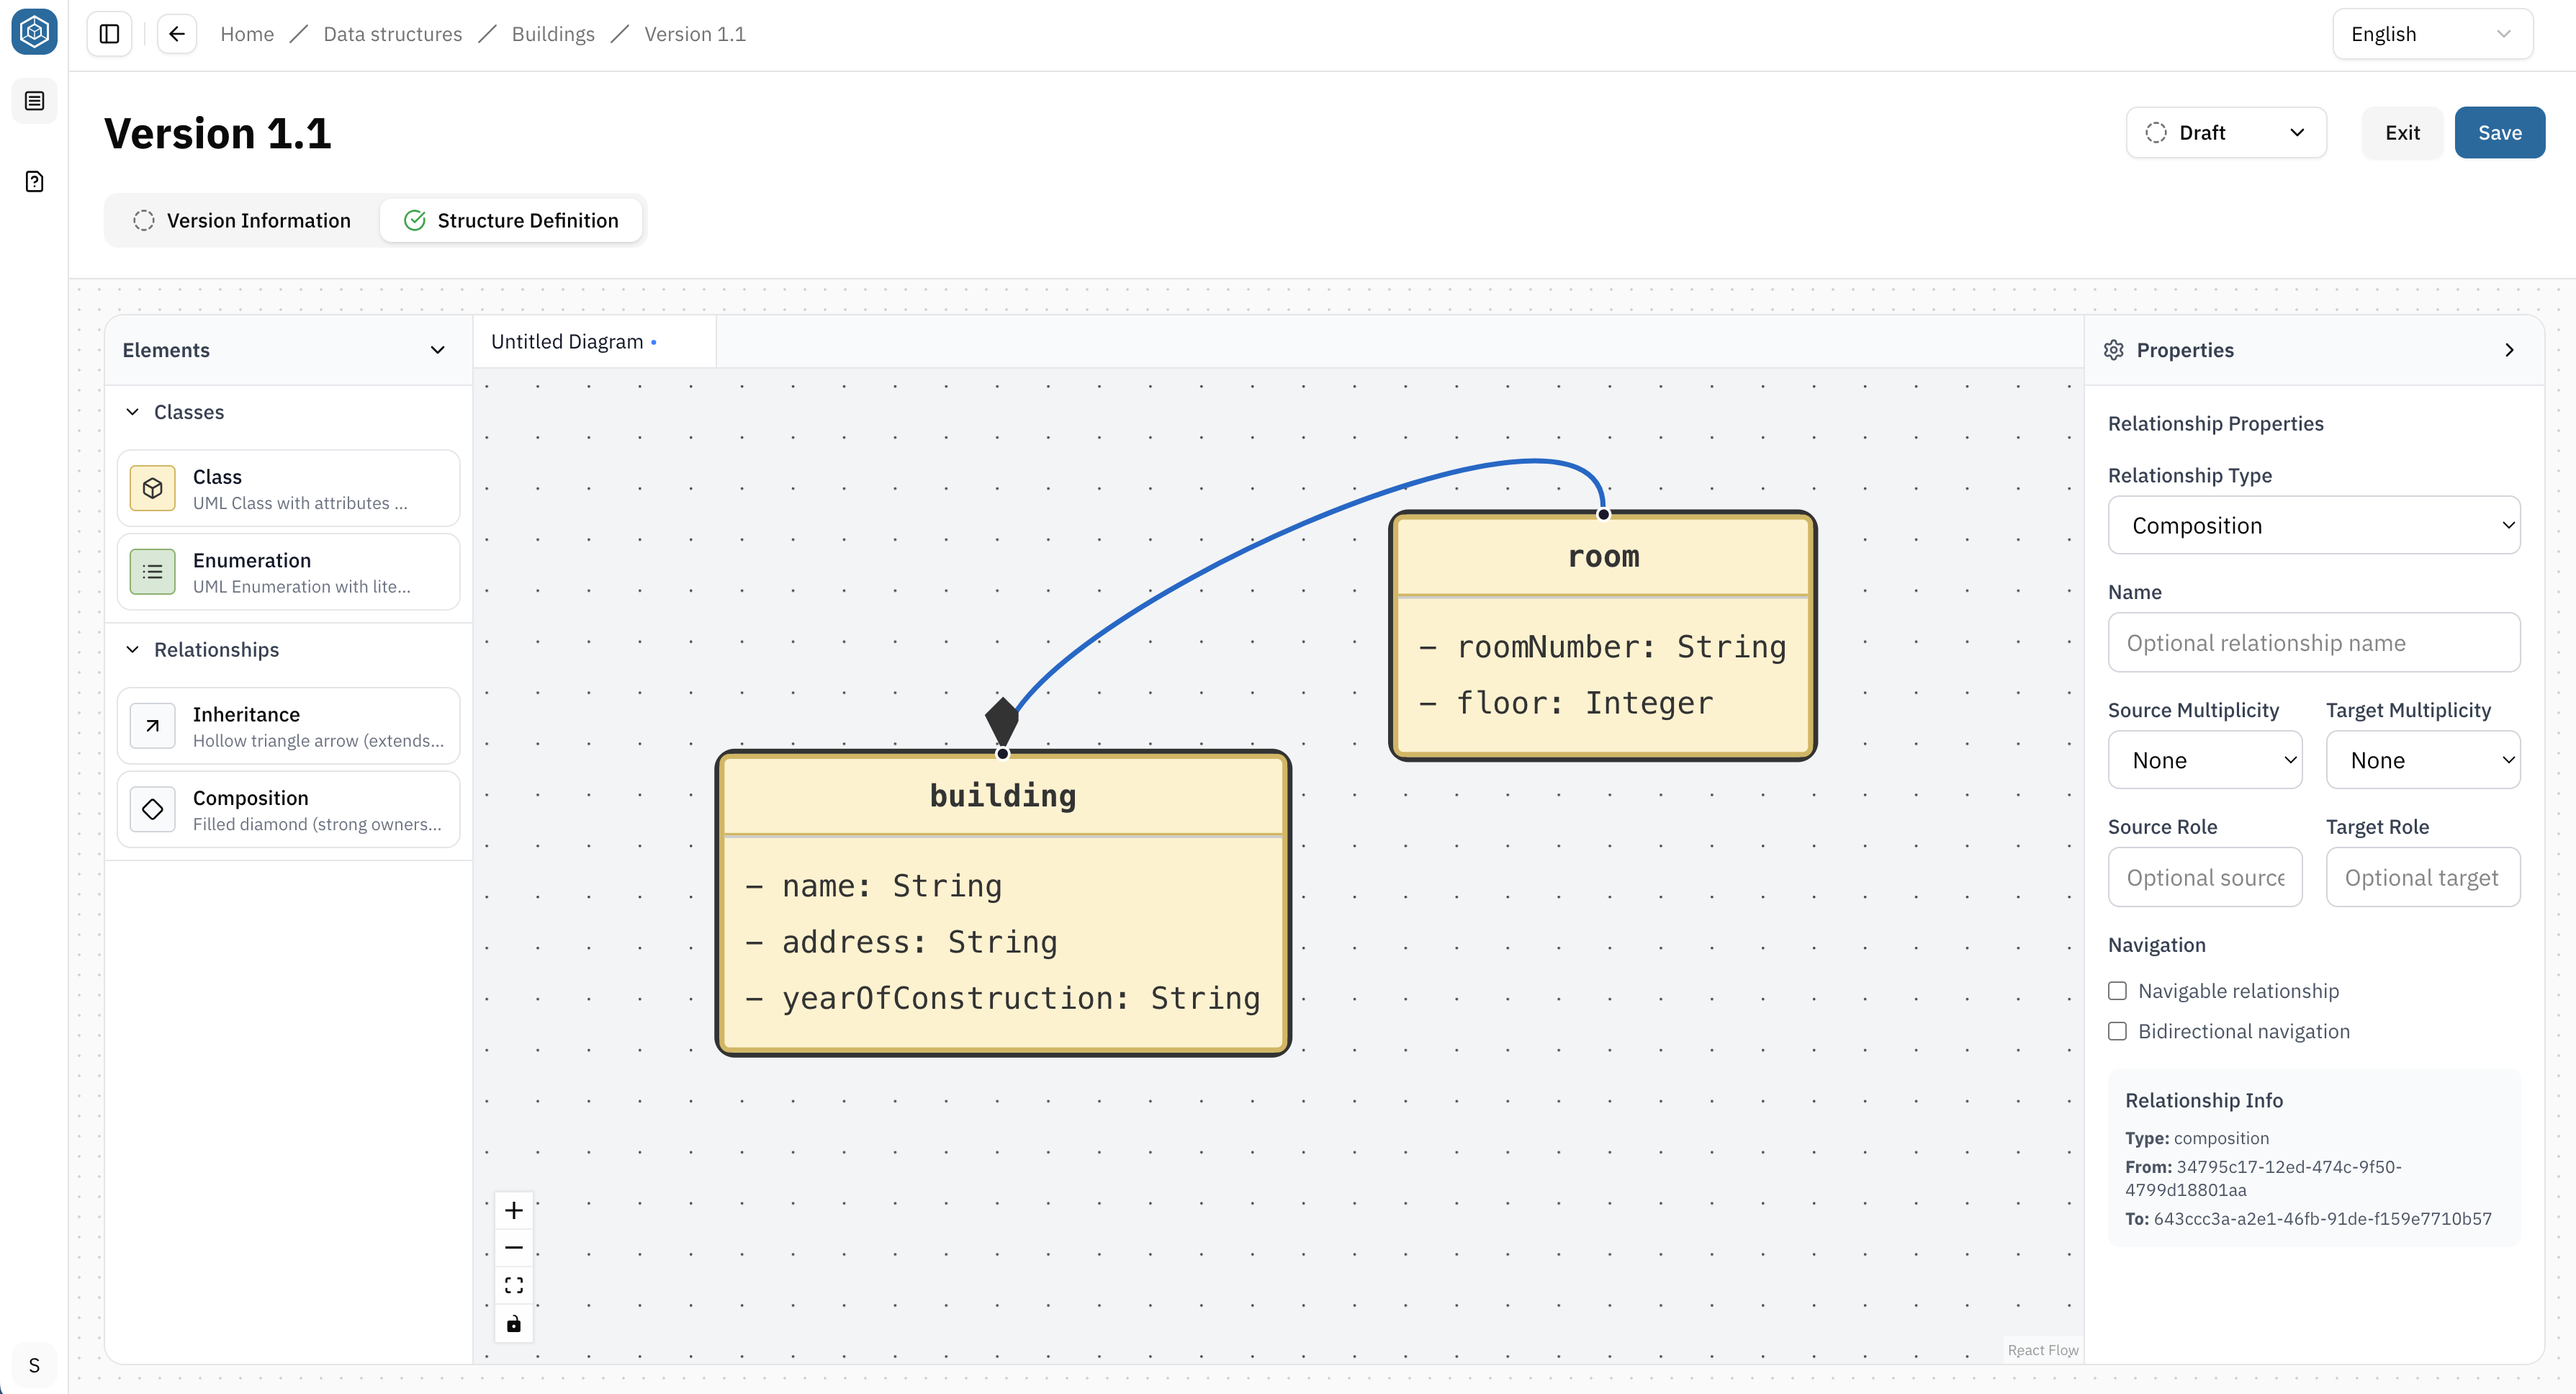
Task: Open the user avatar S
Action: click(x=34, y=1365)
